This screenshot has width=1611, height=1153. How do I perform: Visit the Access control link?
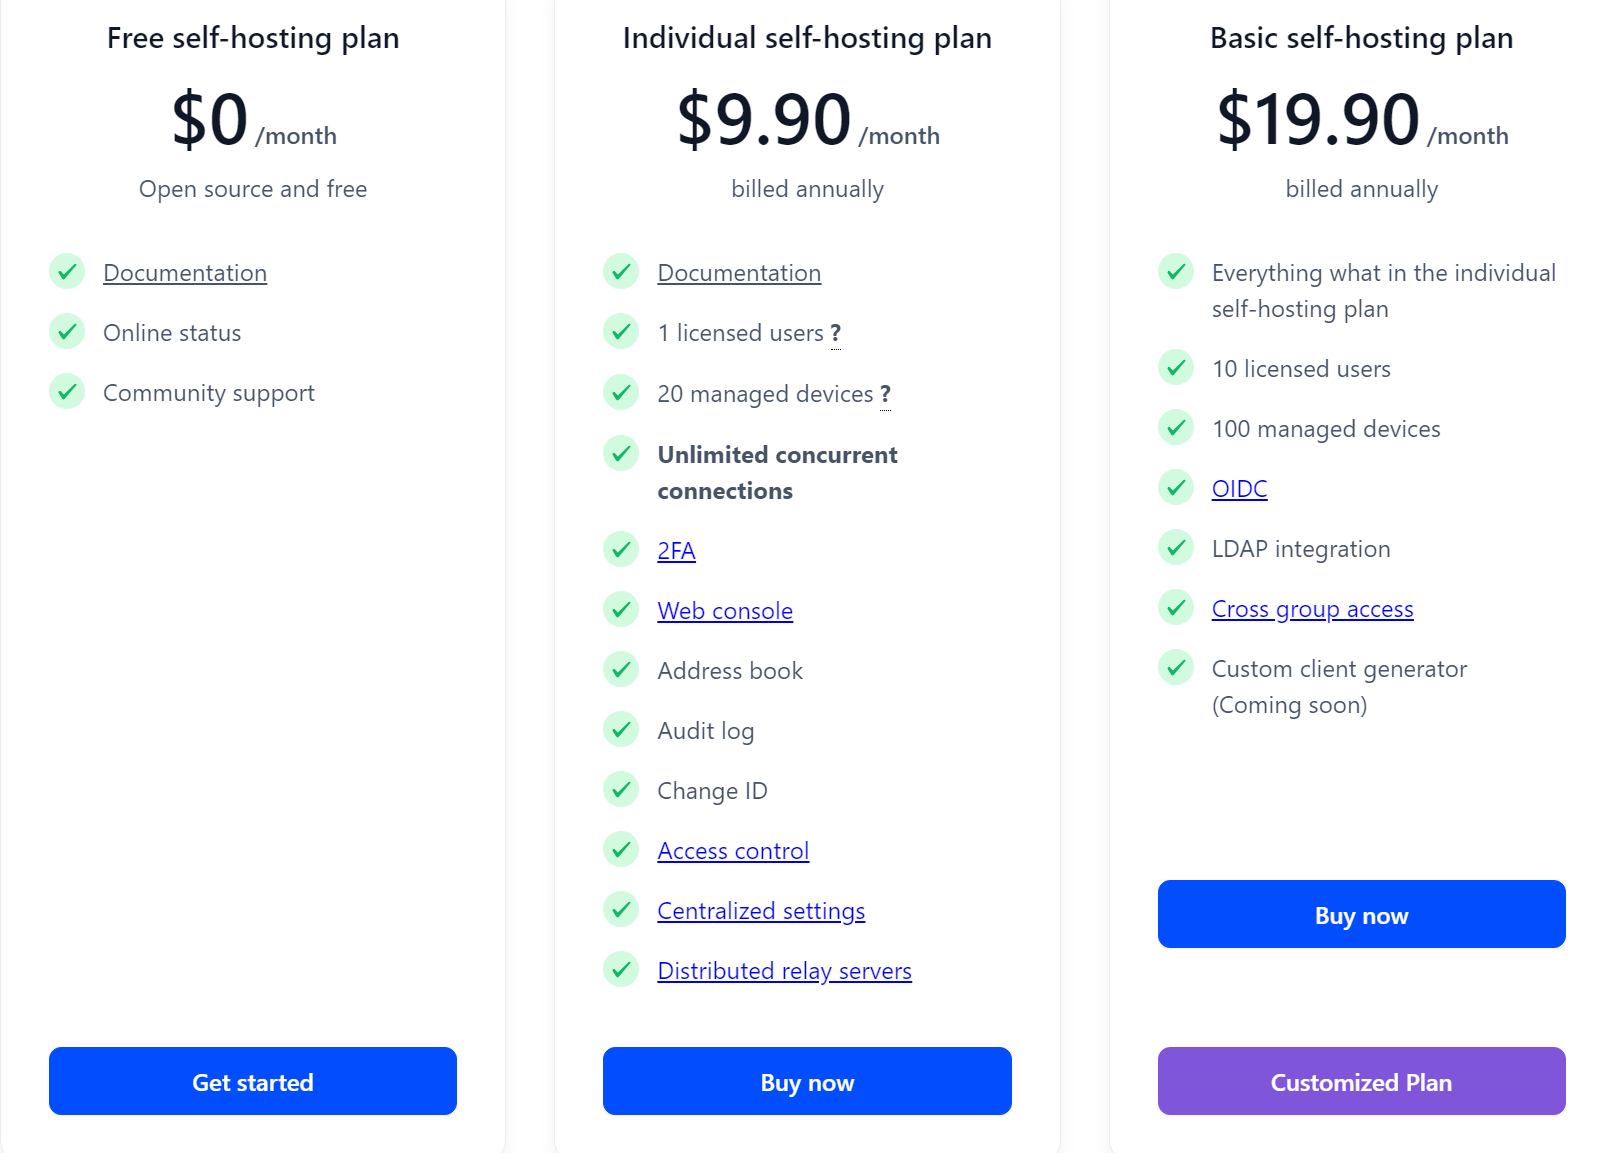pyautogui.click(x=733, y=851)
